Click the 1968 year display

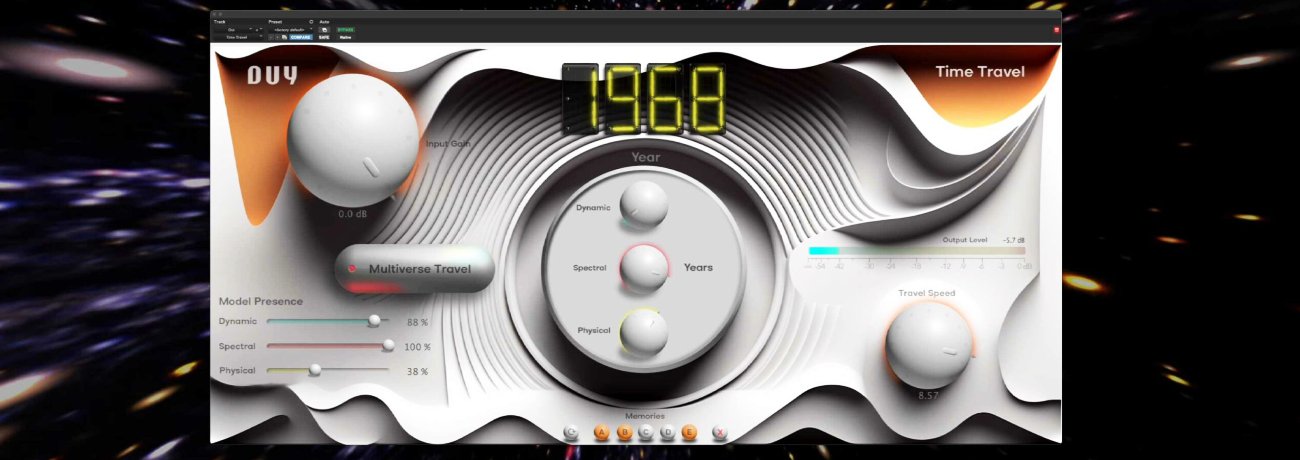(x=644, y=98)
